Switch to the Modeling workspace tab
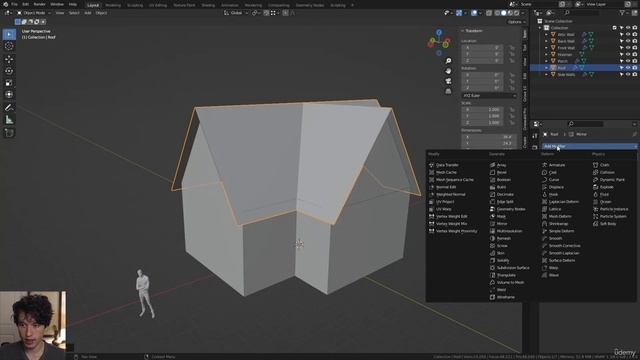Viewport: 640px width, 360px height. click(113, 5)
